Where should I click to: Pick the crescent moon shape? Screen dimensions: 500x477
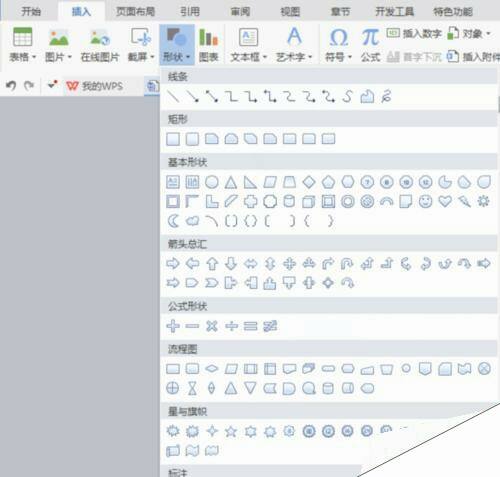[173, 221]
